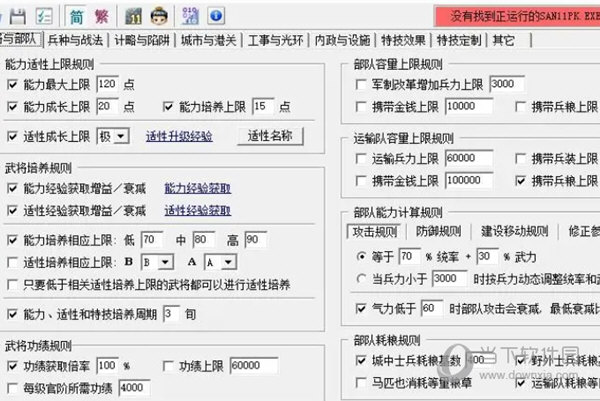The image size is (600, 401).
Task: Click the 中 limit field with 80
Action: (x=204, y=240)
